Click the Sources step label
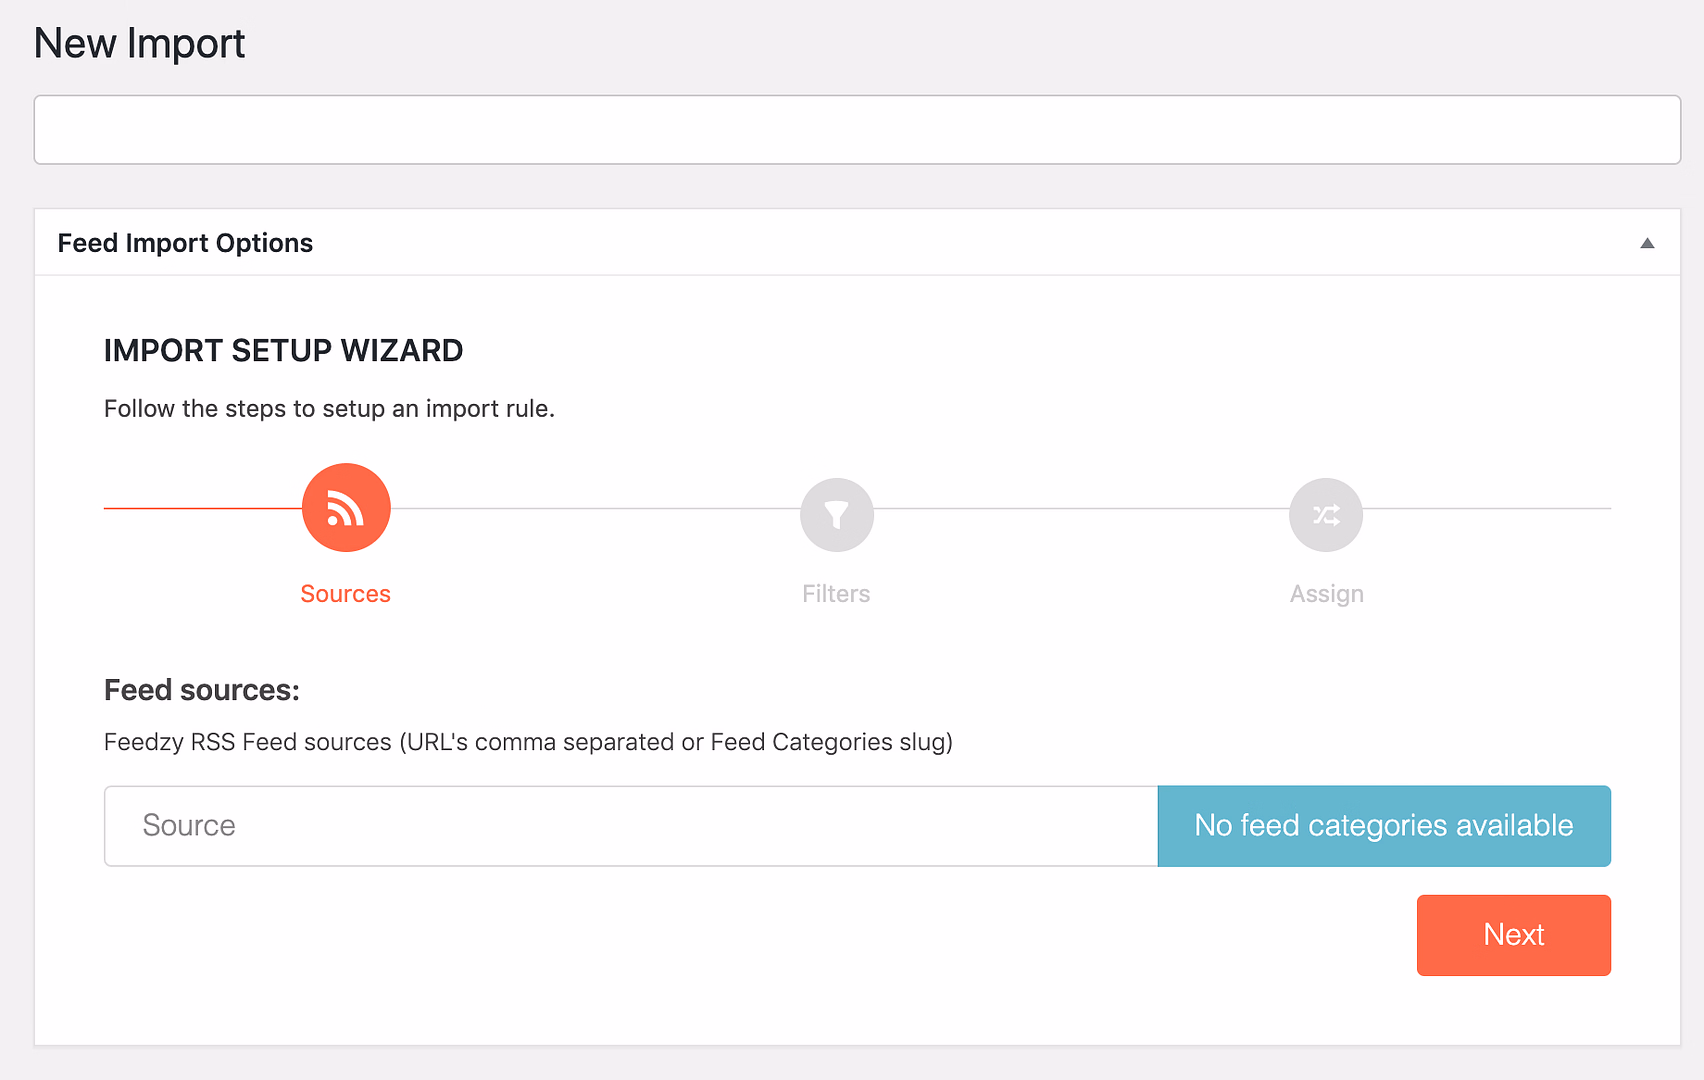The image size is (1704, 1080). click(x=345, y=593)
